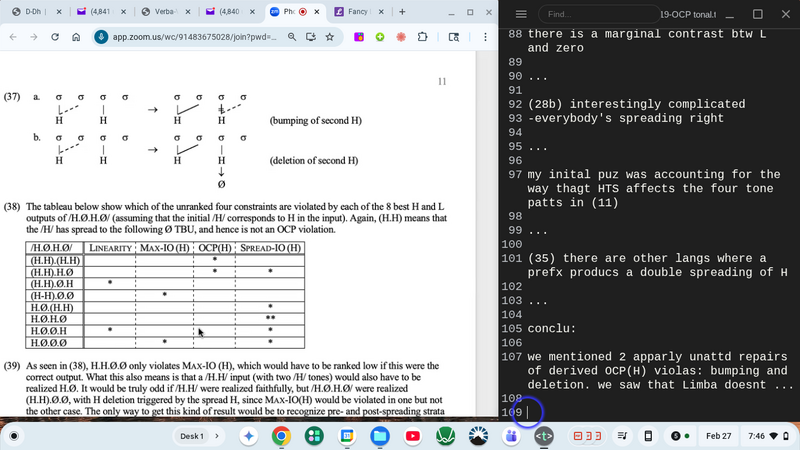Click the '(bumping of second H)' label

point(316,120)
